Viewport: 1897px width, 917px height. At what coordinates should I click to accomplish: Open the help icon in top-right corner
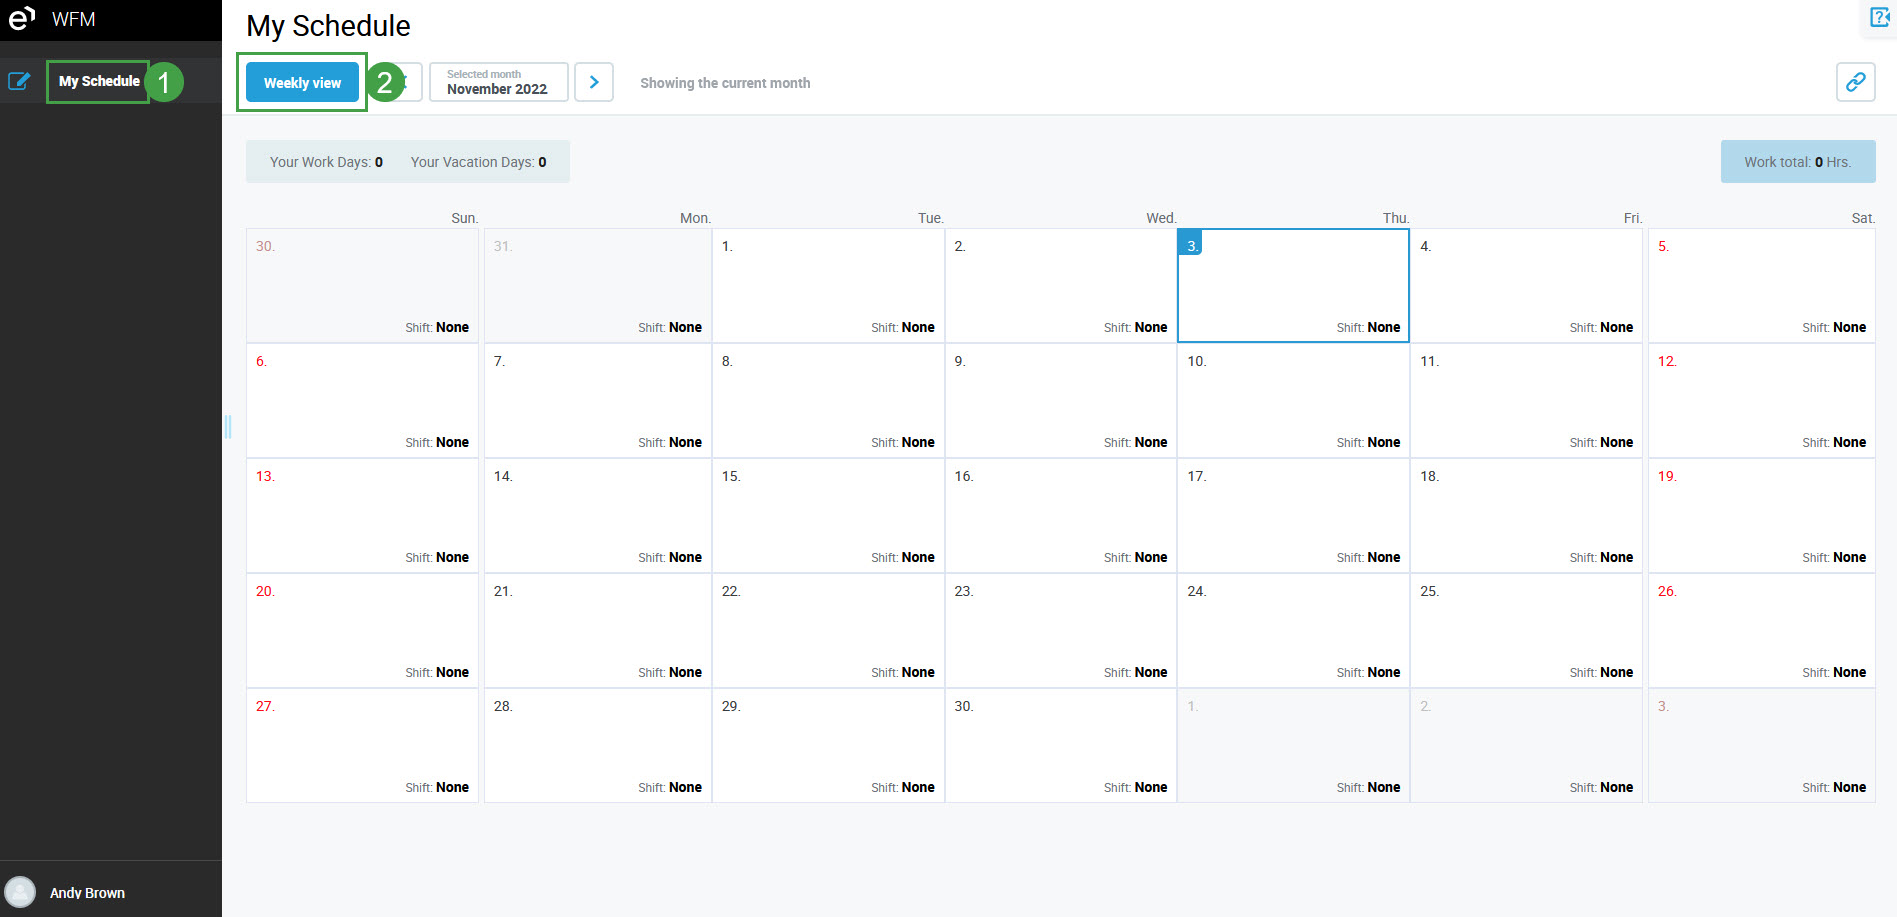[x=1880, y=17]
